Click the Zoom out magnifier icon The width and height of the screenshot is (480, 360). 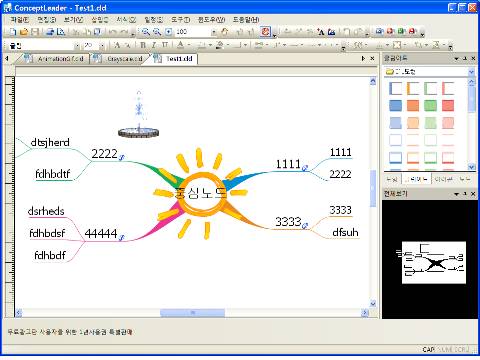[157, 32]
